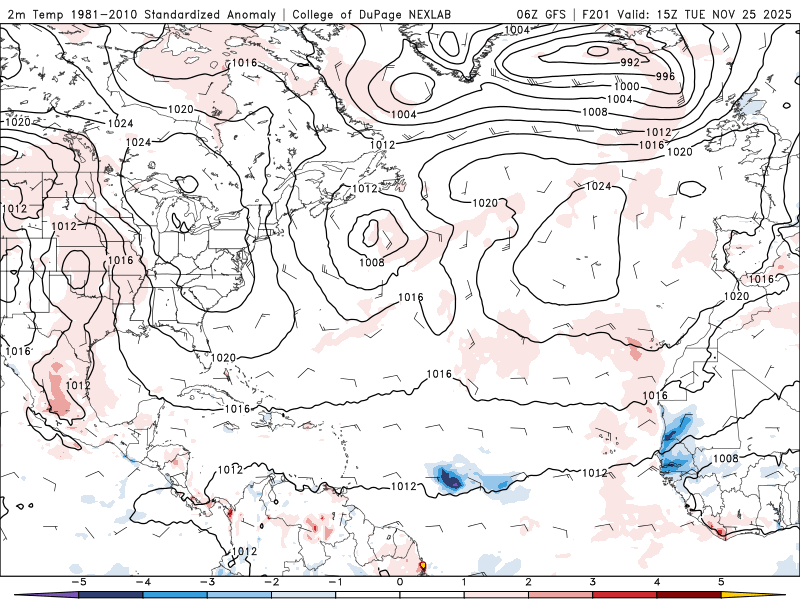Select the salmon pink 2 to 3 swatch

point(561,595)
